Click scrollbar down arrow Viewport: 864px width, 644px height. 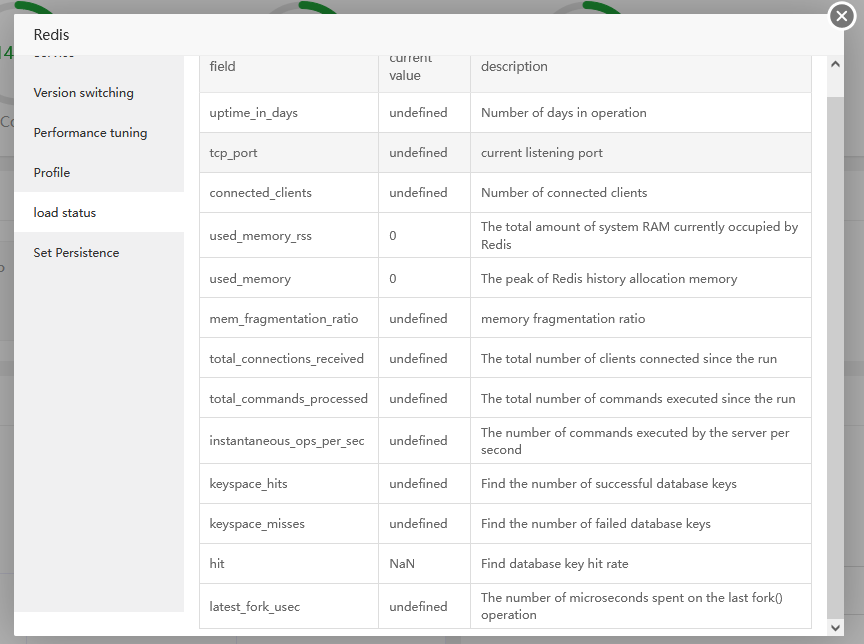click(x=836, y=628)
